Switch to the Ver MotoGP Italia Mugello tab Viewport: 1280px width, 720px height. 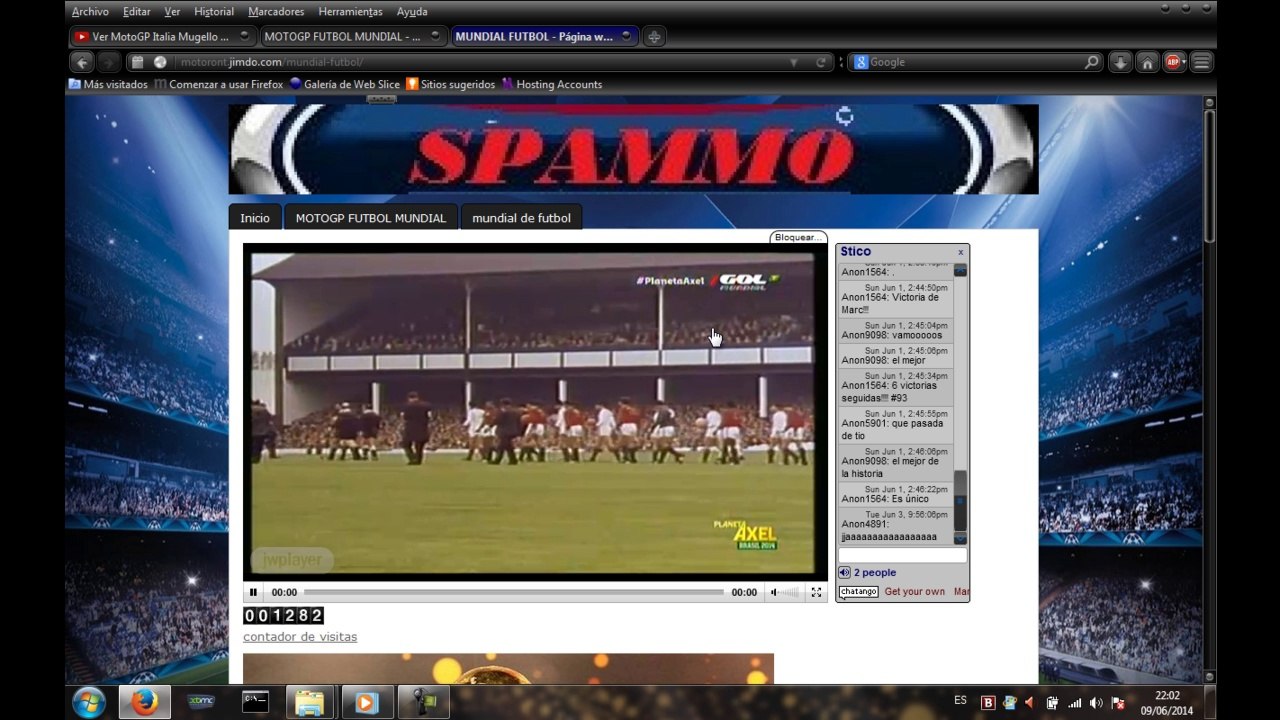tap(162, 37)
